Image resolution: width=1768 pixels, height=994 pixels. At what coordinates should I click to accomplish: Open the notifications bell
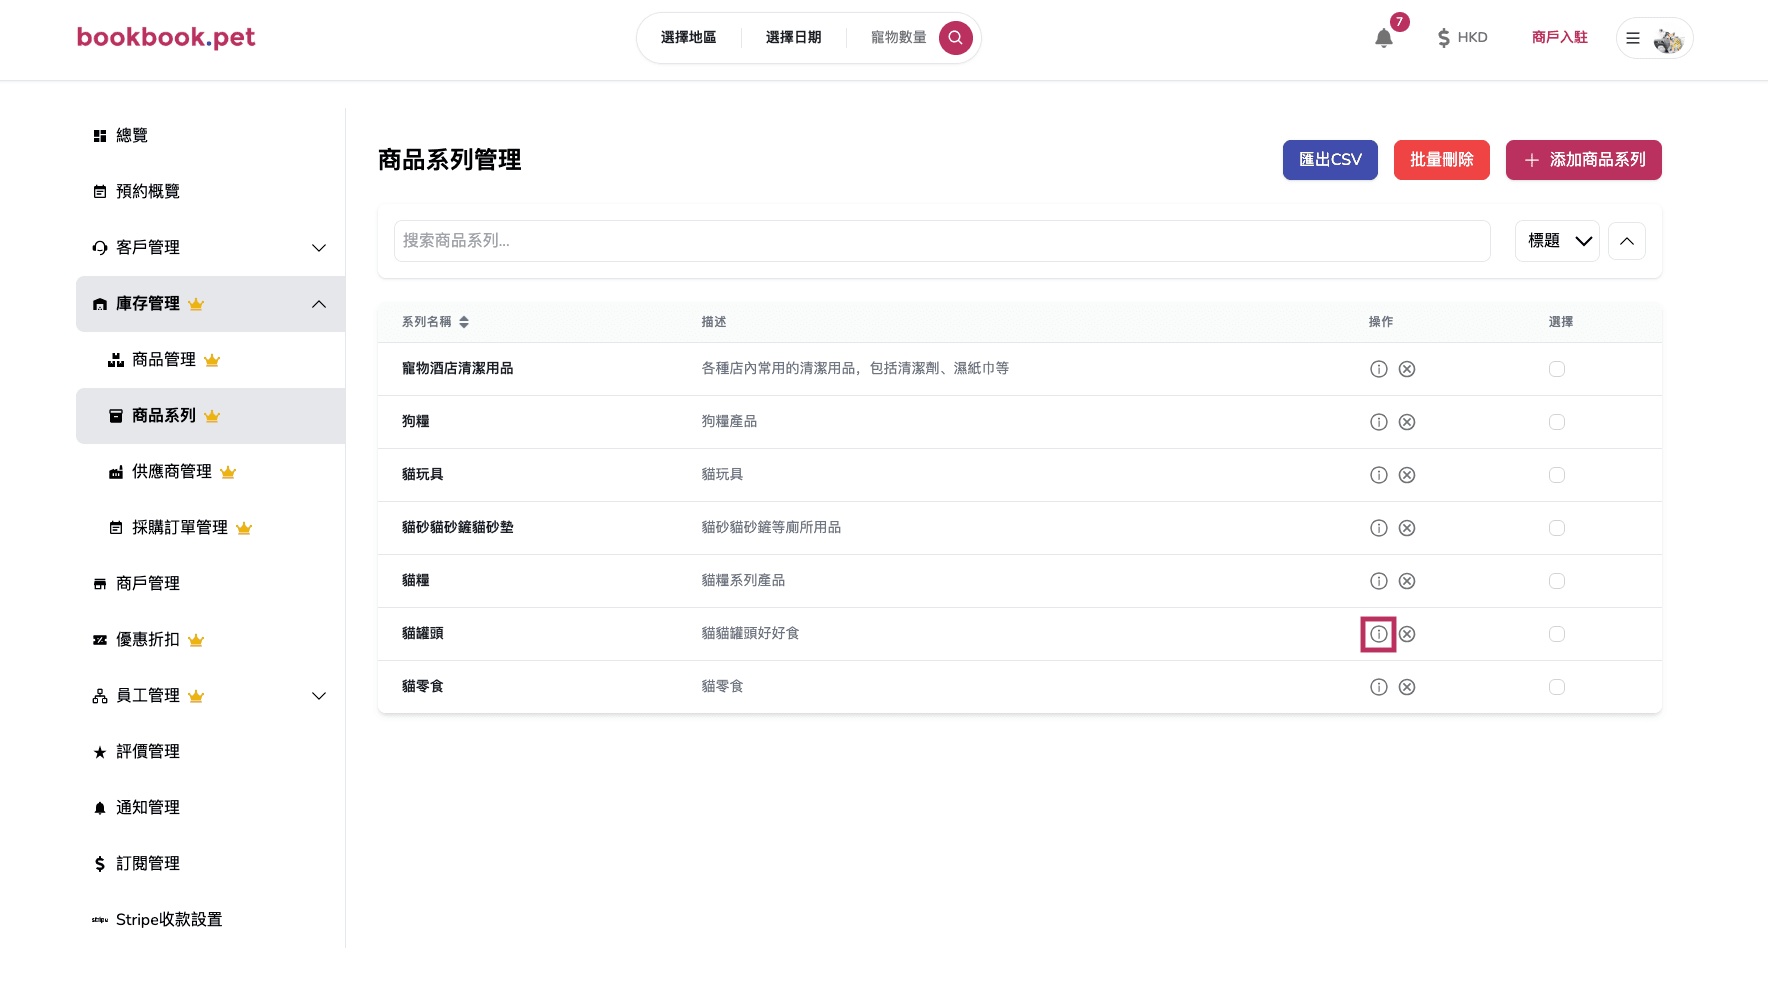tap(1384, 38)
